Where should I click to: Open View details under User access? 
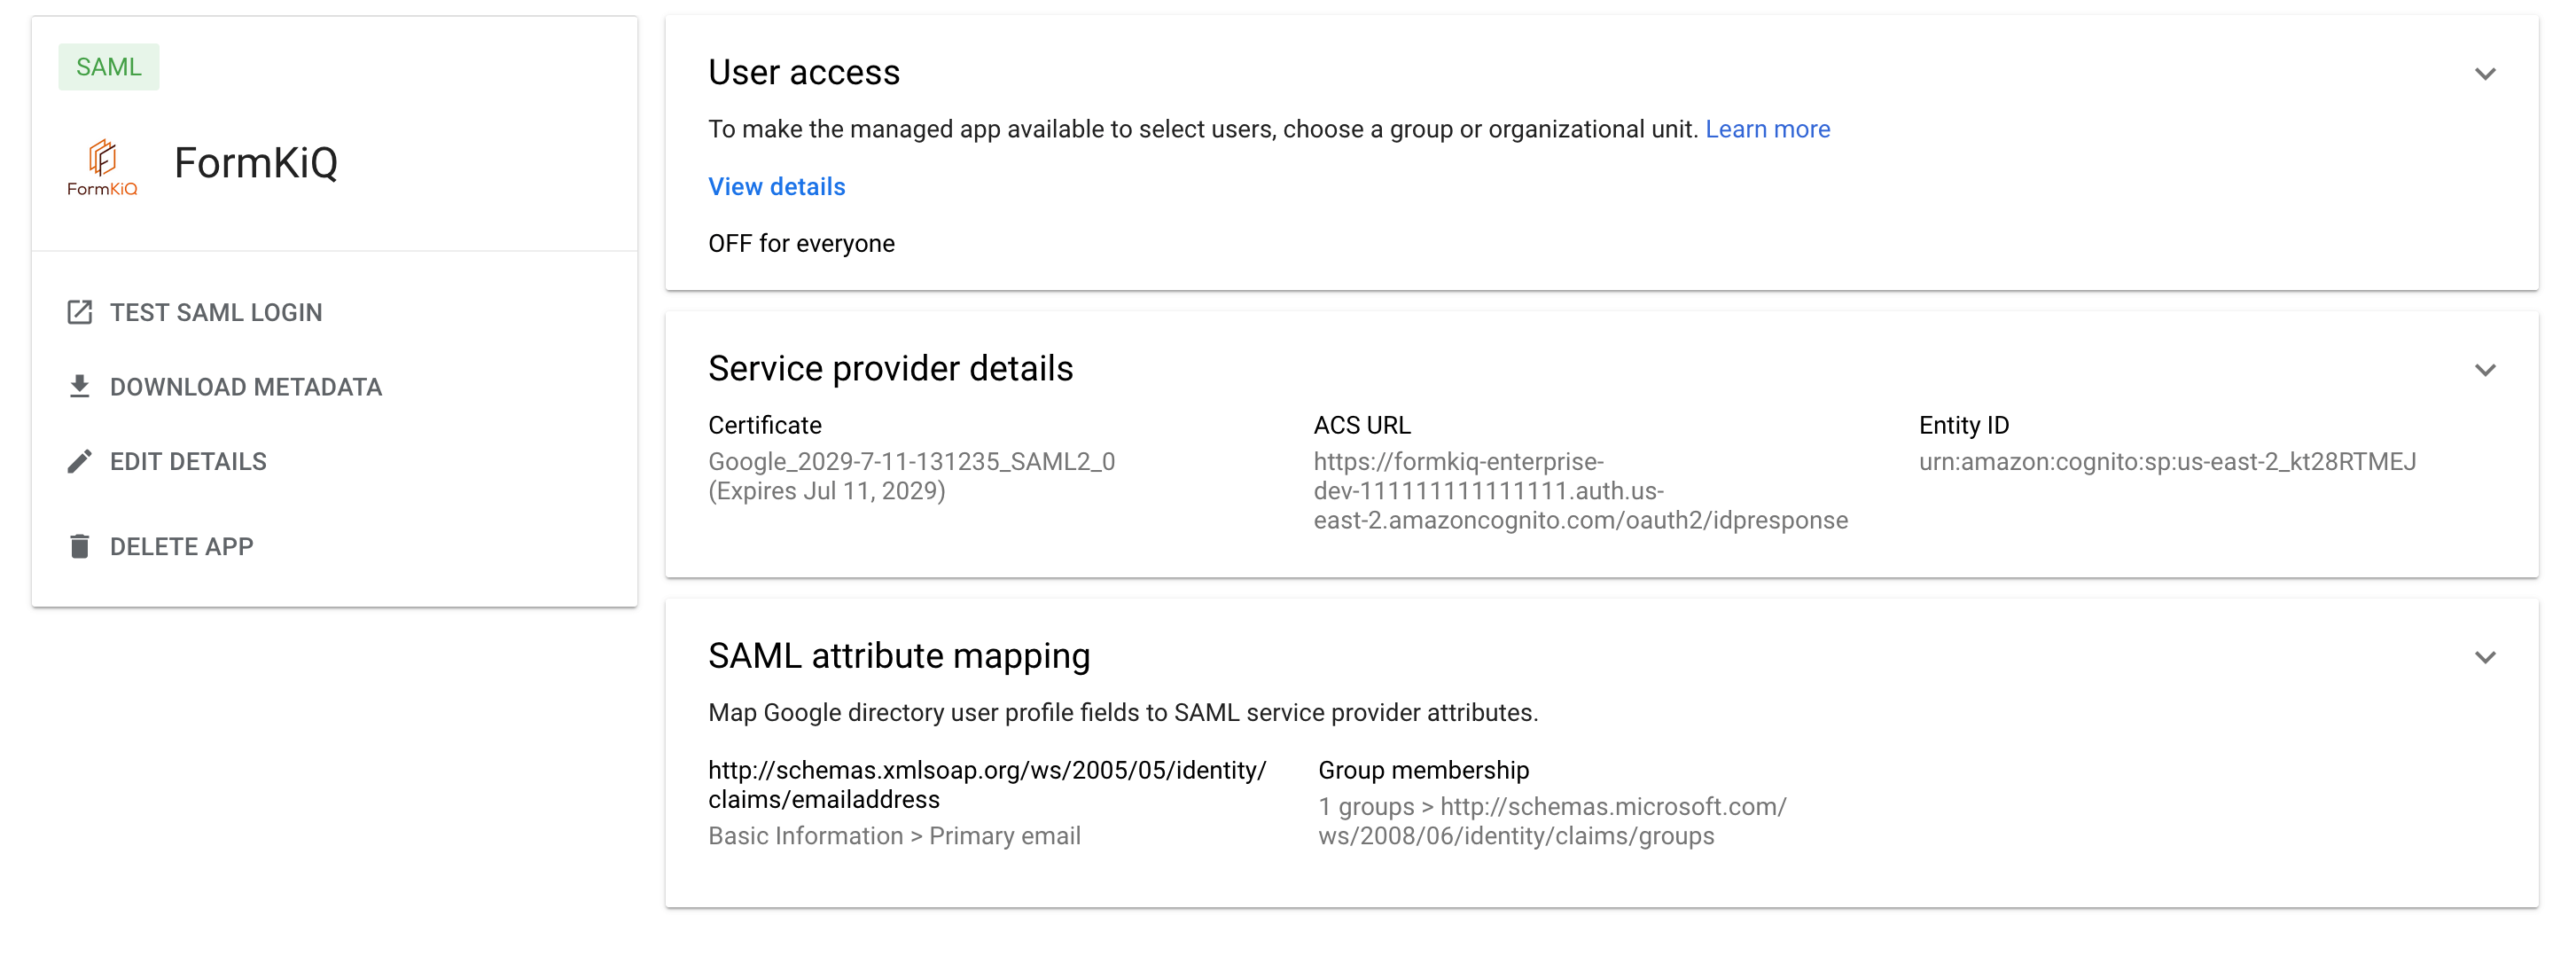(776, 186)
